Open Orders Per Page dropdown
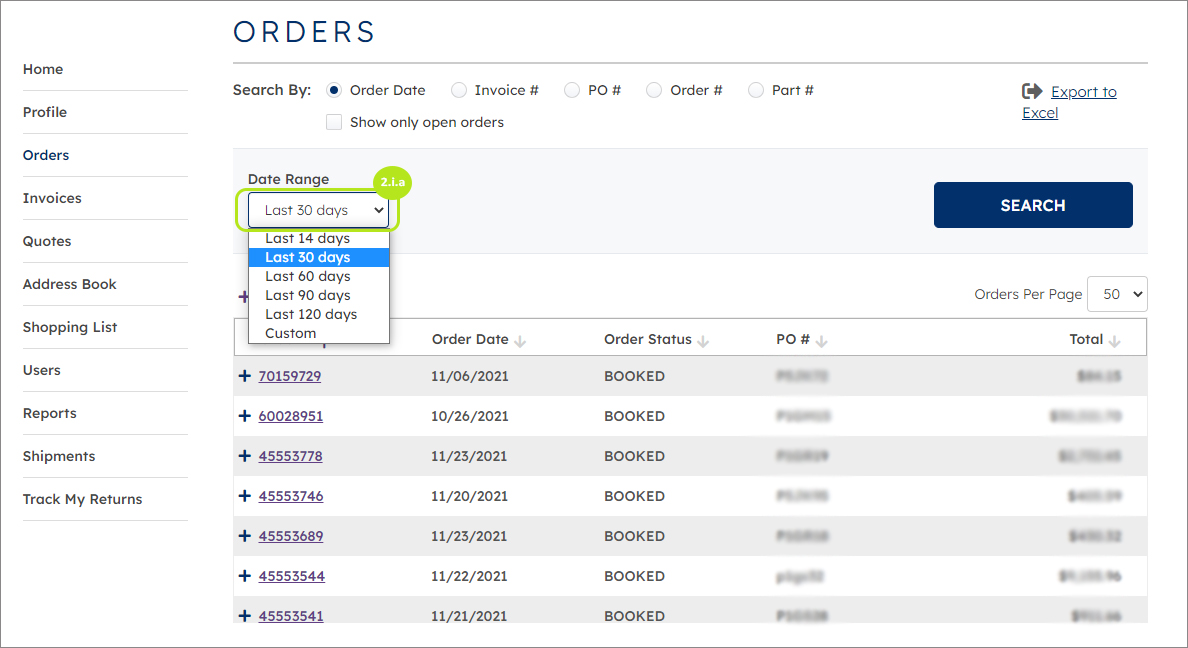This screenshot has height=648, width=1188. point(1117,294)
